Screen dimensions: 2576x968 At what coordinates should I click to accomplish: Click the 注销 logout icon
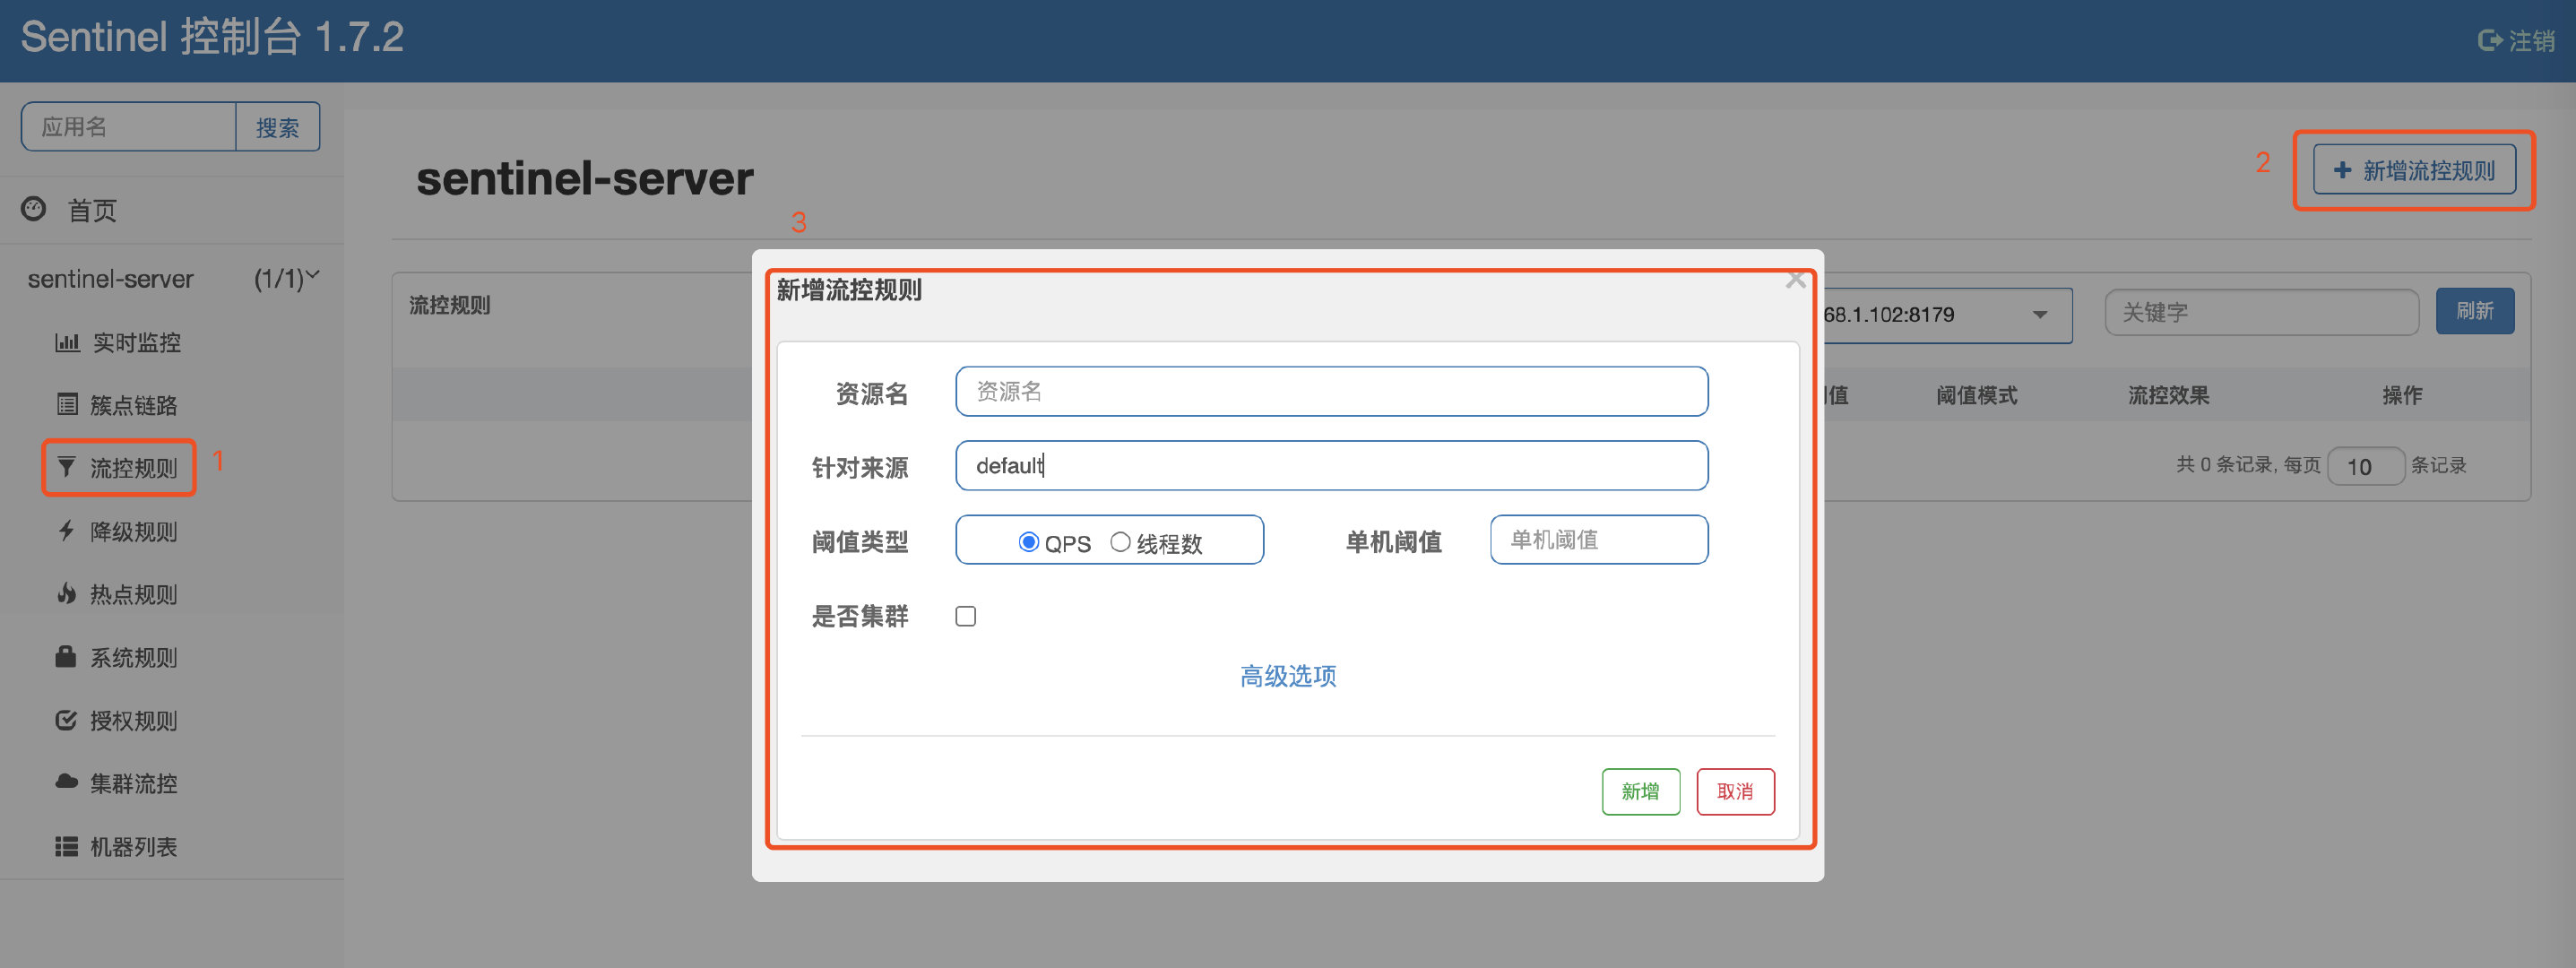2488,41
